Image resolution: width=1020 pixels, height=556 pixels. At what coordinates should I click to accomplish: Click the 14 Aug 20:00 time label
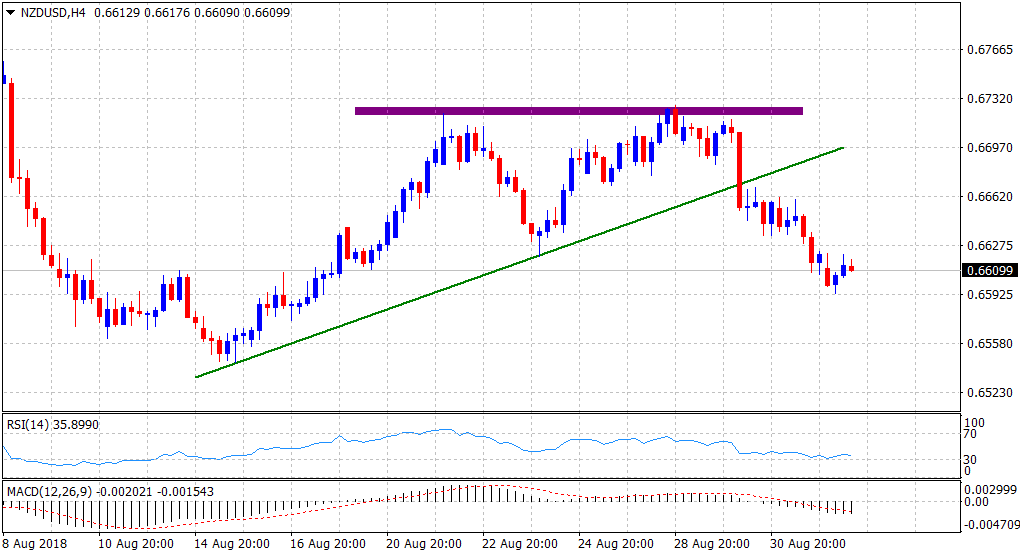click(232, 544)
